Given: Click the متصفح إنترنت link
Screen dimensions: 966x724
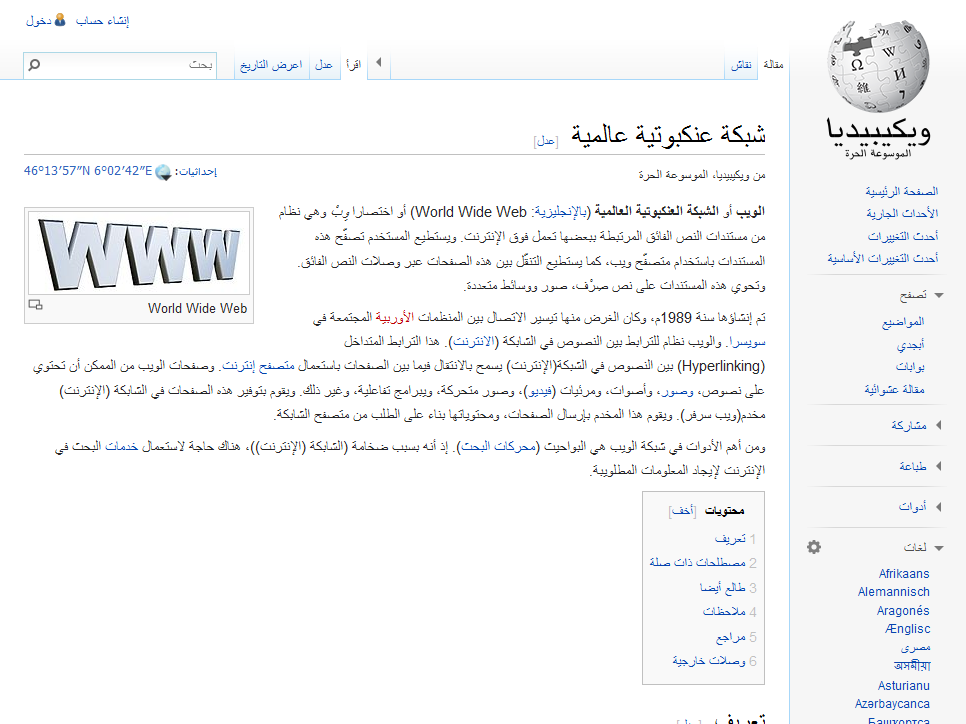Looking at the screenshot, I should (x=258, y=366).
